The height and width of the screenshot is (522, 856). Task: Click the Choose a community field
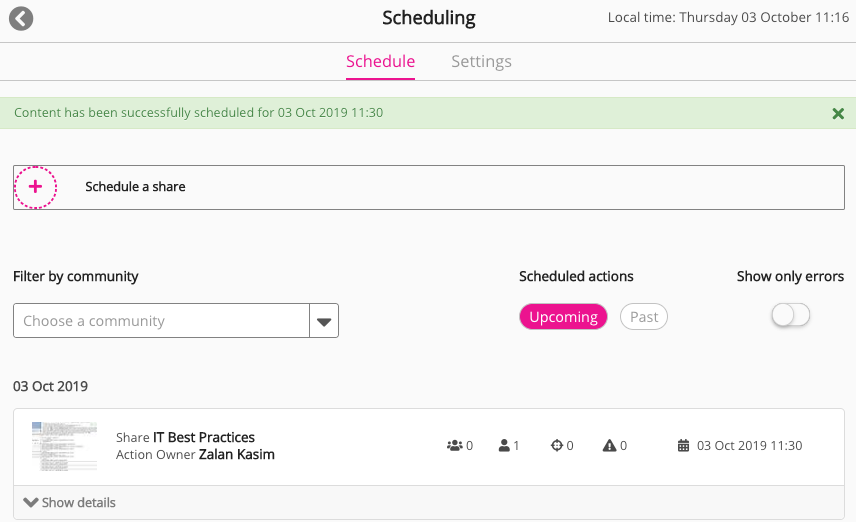pyautogui.click(x=160, y=321)
